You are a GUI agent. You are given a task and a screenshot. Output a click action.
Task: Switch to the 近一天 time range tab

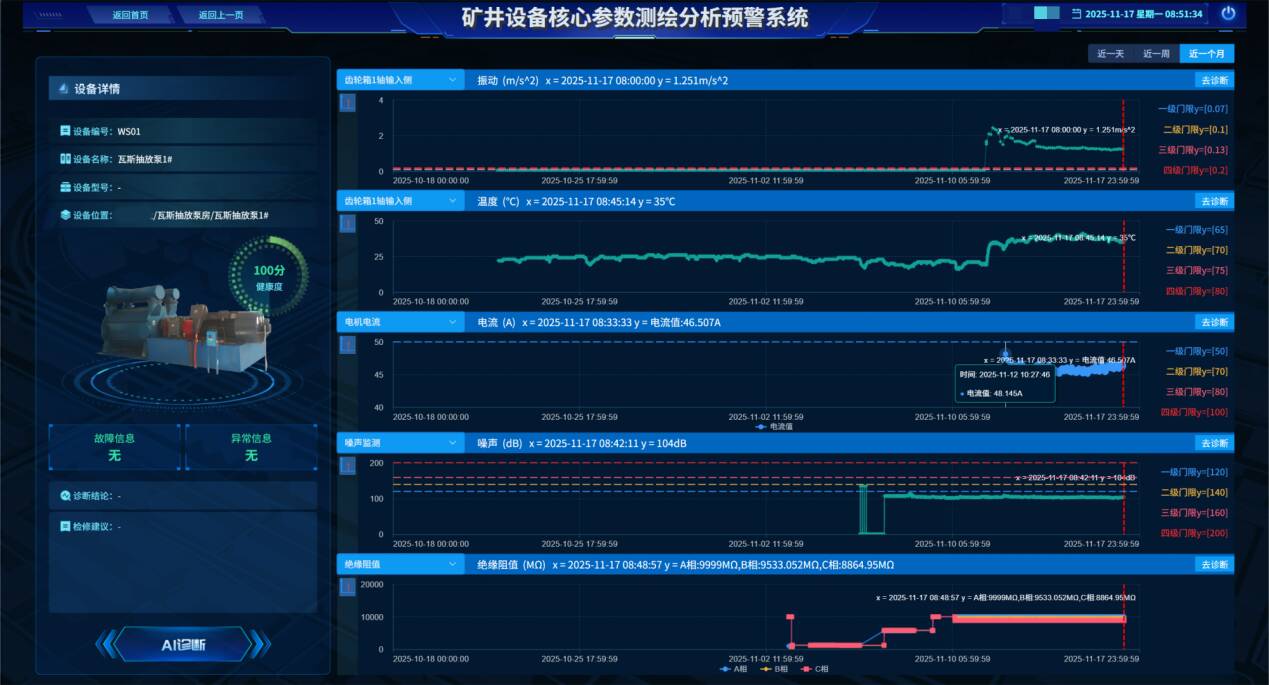[x=1111, y=54]
